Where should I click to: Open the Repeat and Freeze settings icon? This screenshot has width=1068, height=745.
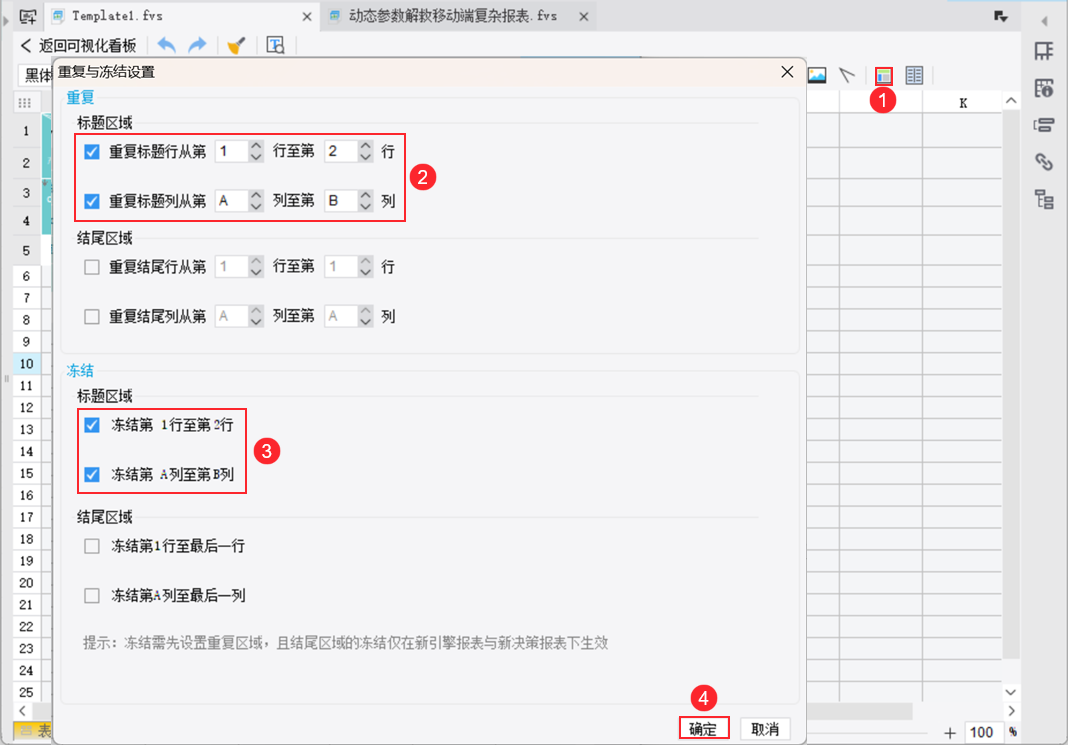click(883, 74)
